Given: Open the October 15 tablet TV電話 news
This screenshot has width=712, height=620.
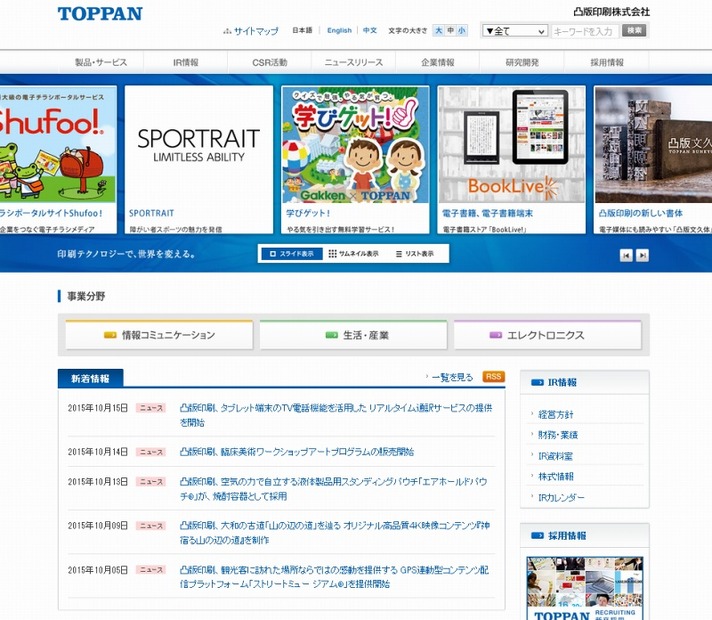Looking at the screenshot, I should [336, 415].
